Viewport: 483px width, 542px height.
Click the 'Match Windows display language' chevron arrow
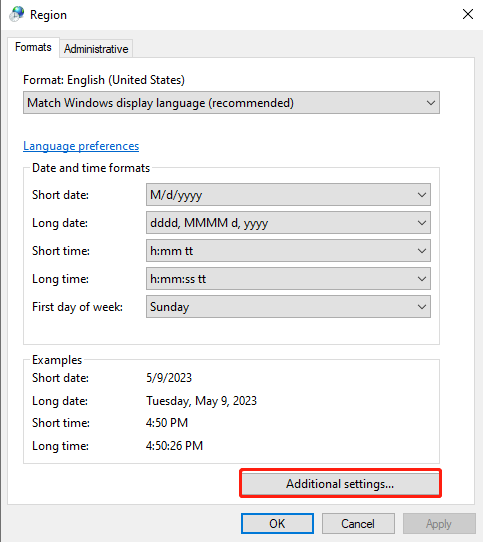430,103
